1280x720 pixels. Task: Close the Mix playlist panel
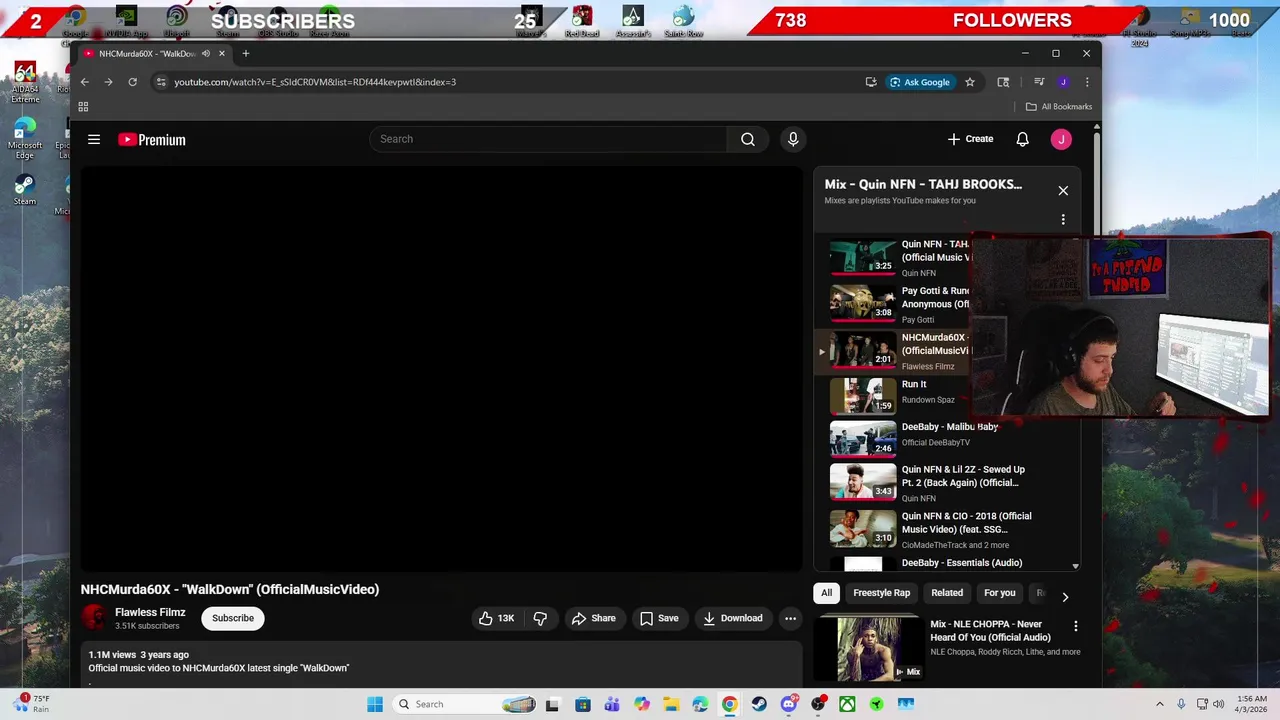(1063, 190)
